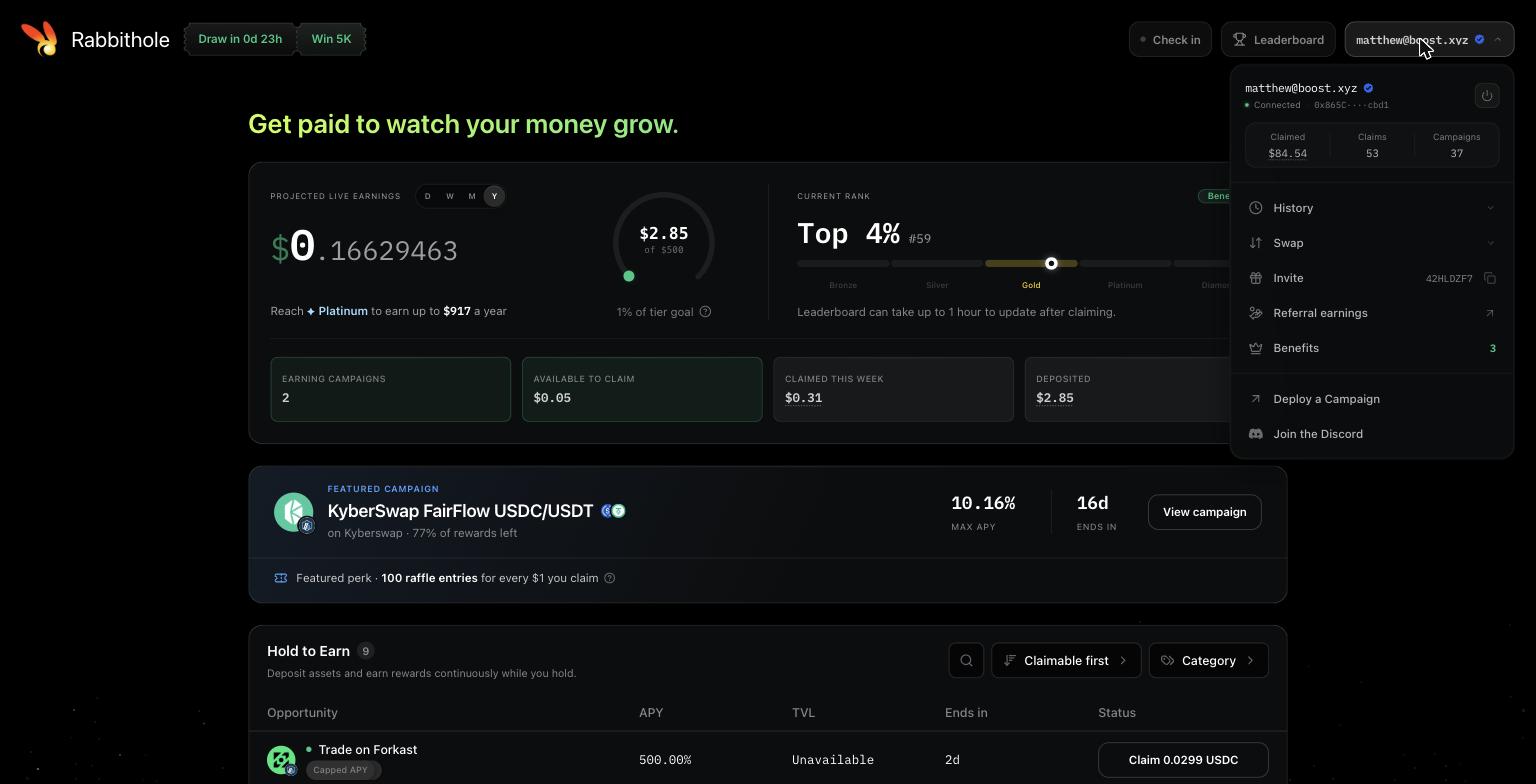Select the M (monthly) earnings period
This screenshot has height=784, width=1536.
(472, 196)
